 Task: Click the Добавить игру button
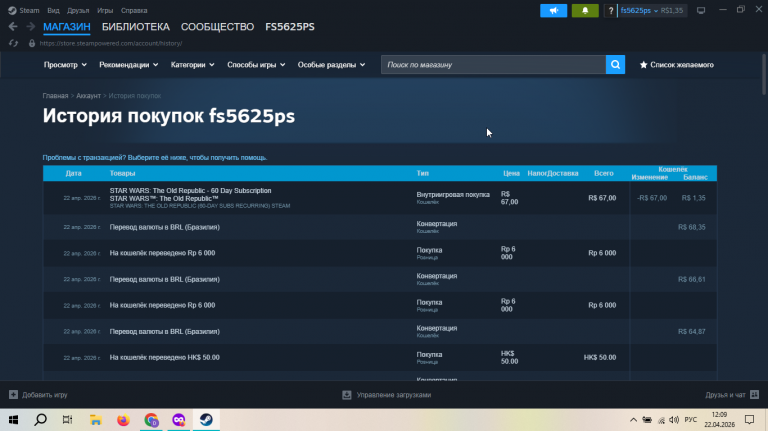(38, 395)
